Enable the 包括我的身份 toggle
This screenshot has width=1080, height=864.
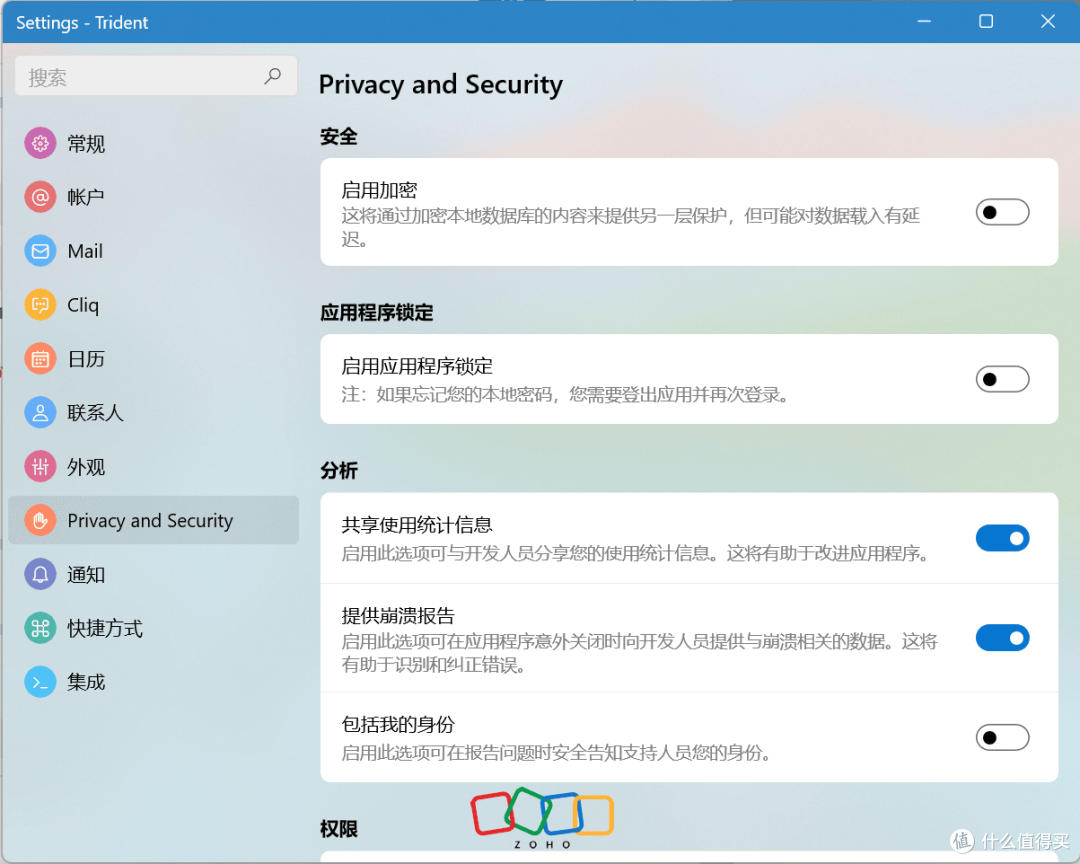tap(1002, 737)
